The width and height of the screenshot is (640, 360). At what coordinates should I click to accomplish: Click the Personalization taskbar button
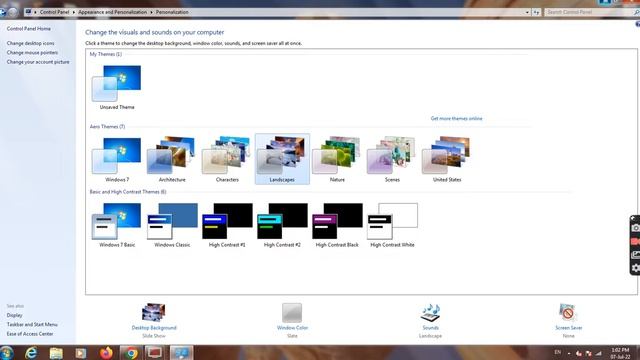[x=181, y=353]
